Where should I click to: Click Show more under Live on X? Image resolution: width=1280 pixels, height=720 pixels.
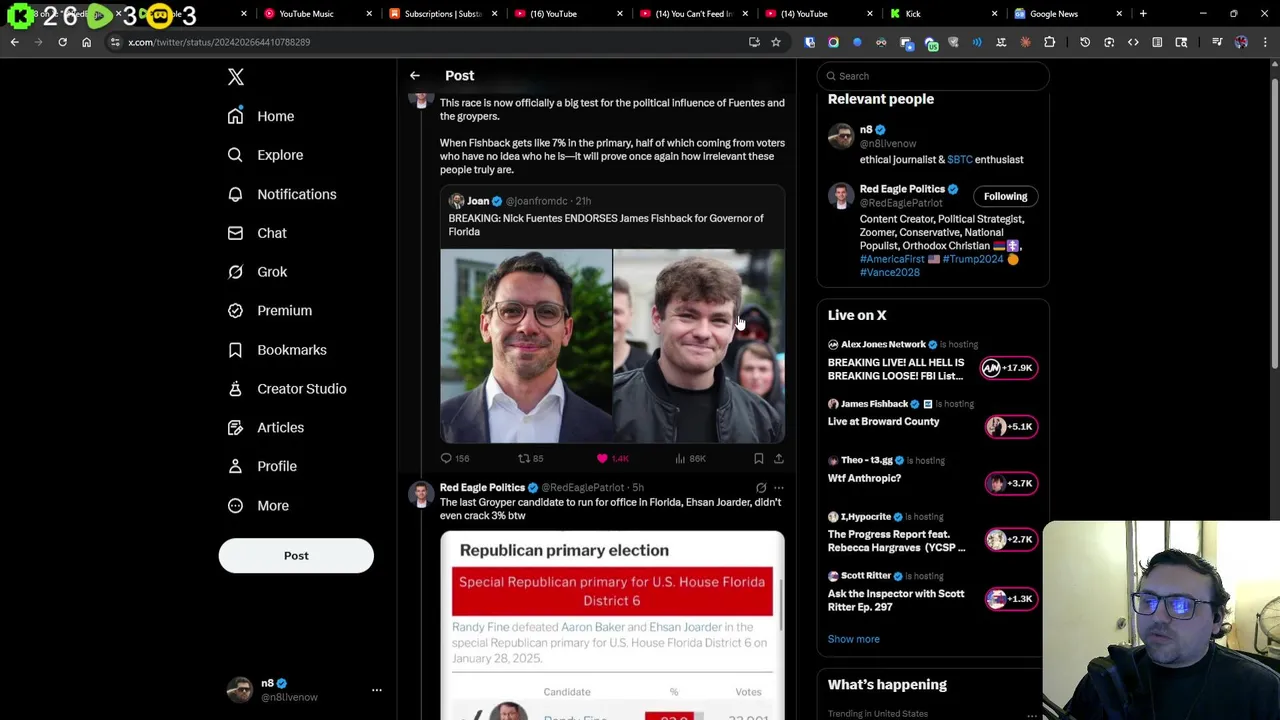pyautogui.click(x=853, y=639)
